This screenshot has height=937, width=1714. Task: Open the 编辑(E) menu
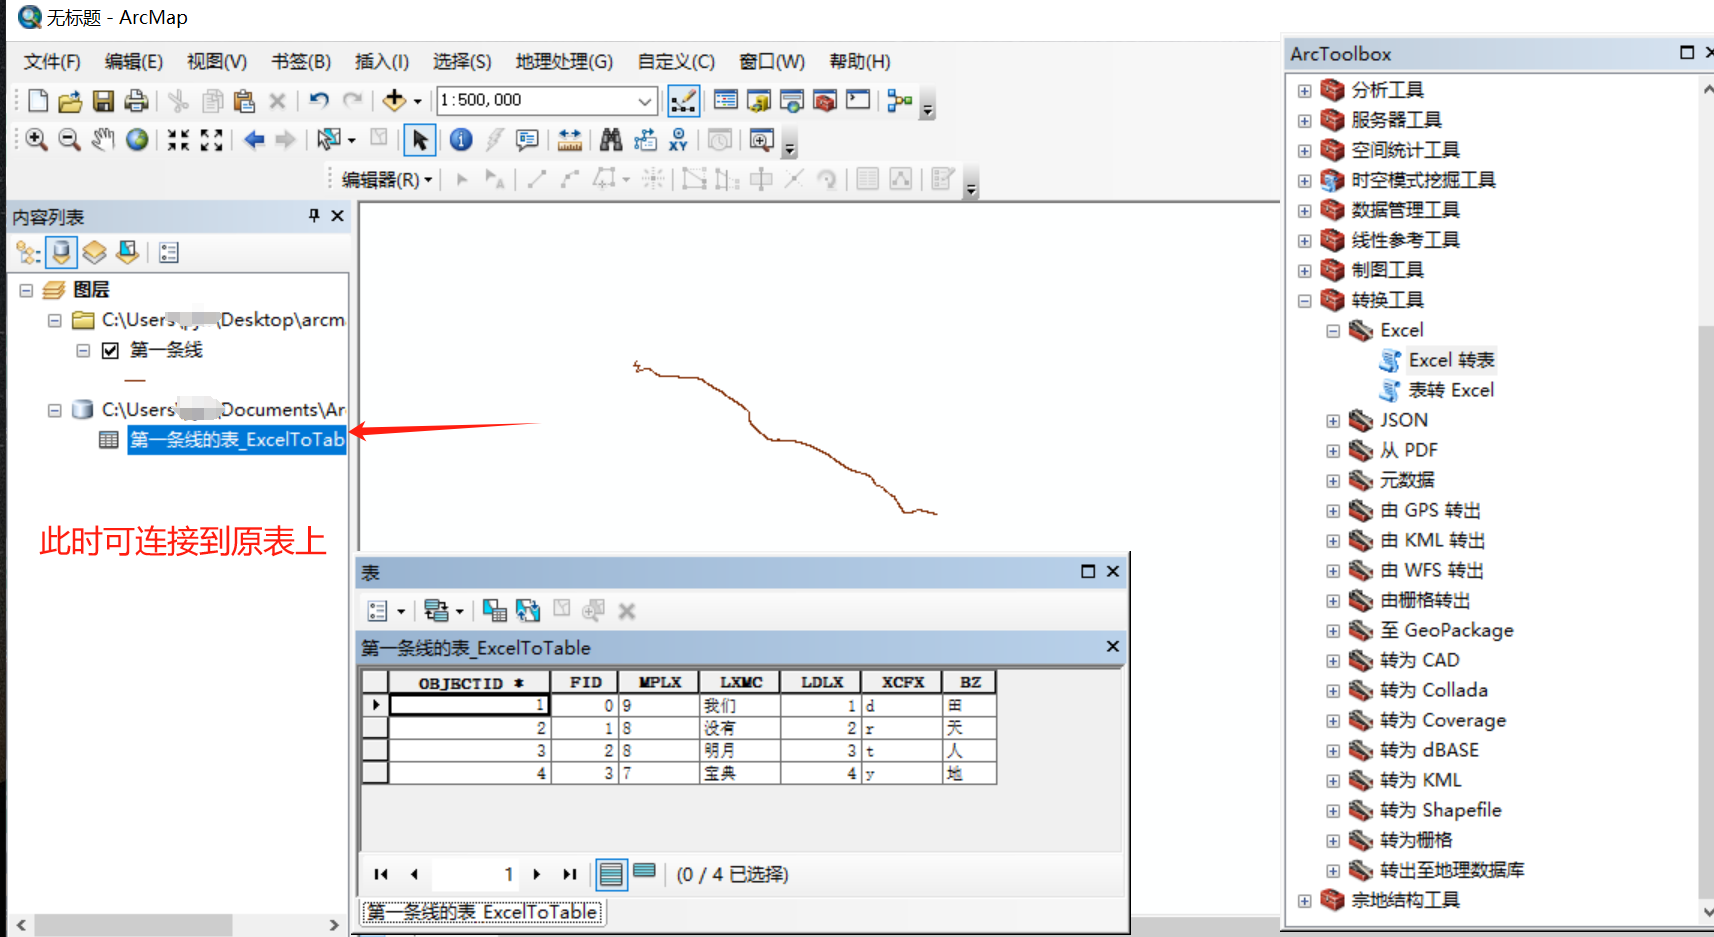click(134, 62)
